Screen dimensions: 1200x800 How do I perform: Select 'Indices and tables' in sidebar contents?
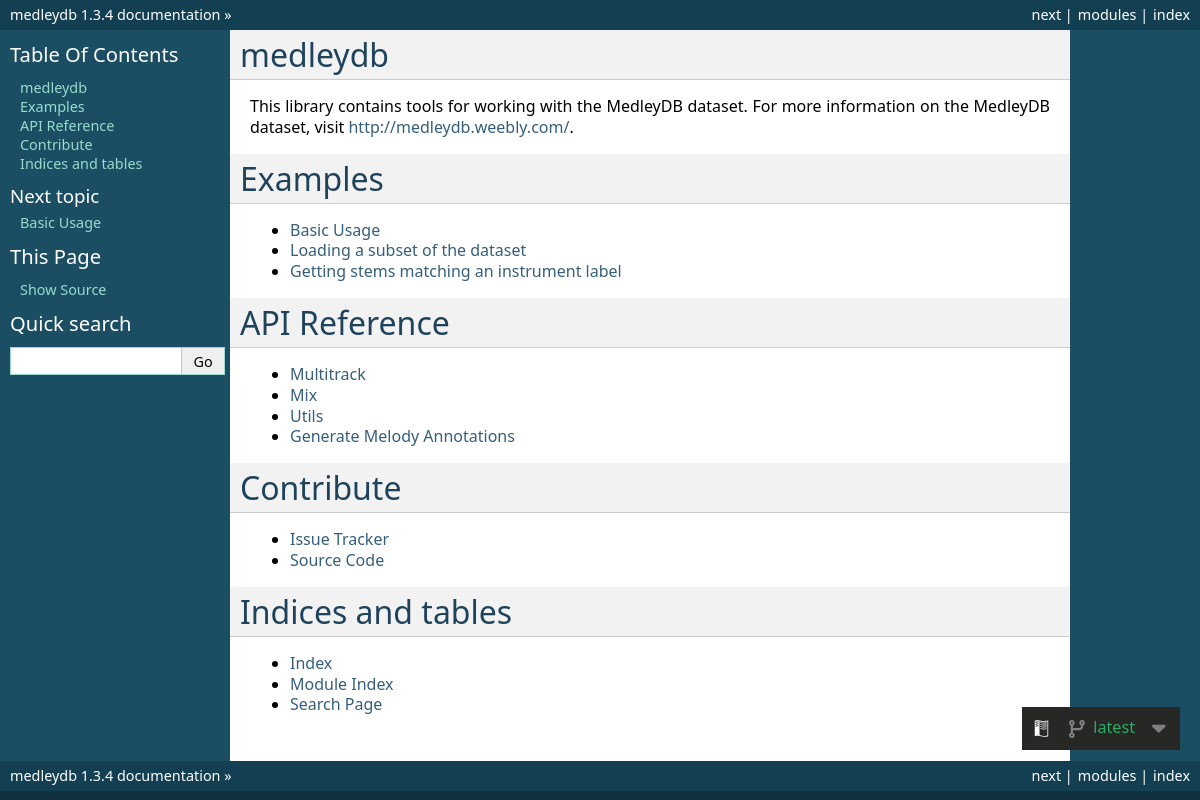pyautogui.click(x=81, y=164)
